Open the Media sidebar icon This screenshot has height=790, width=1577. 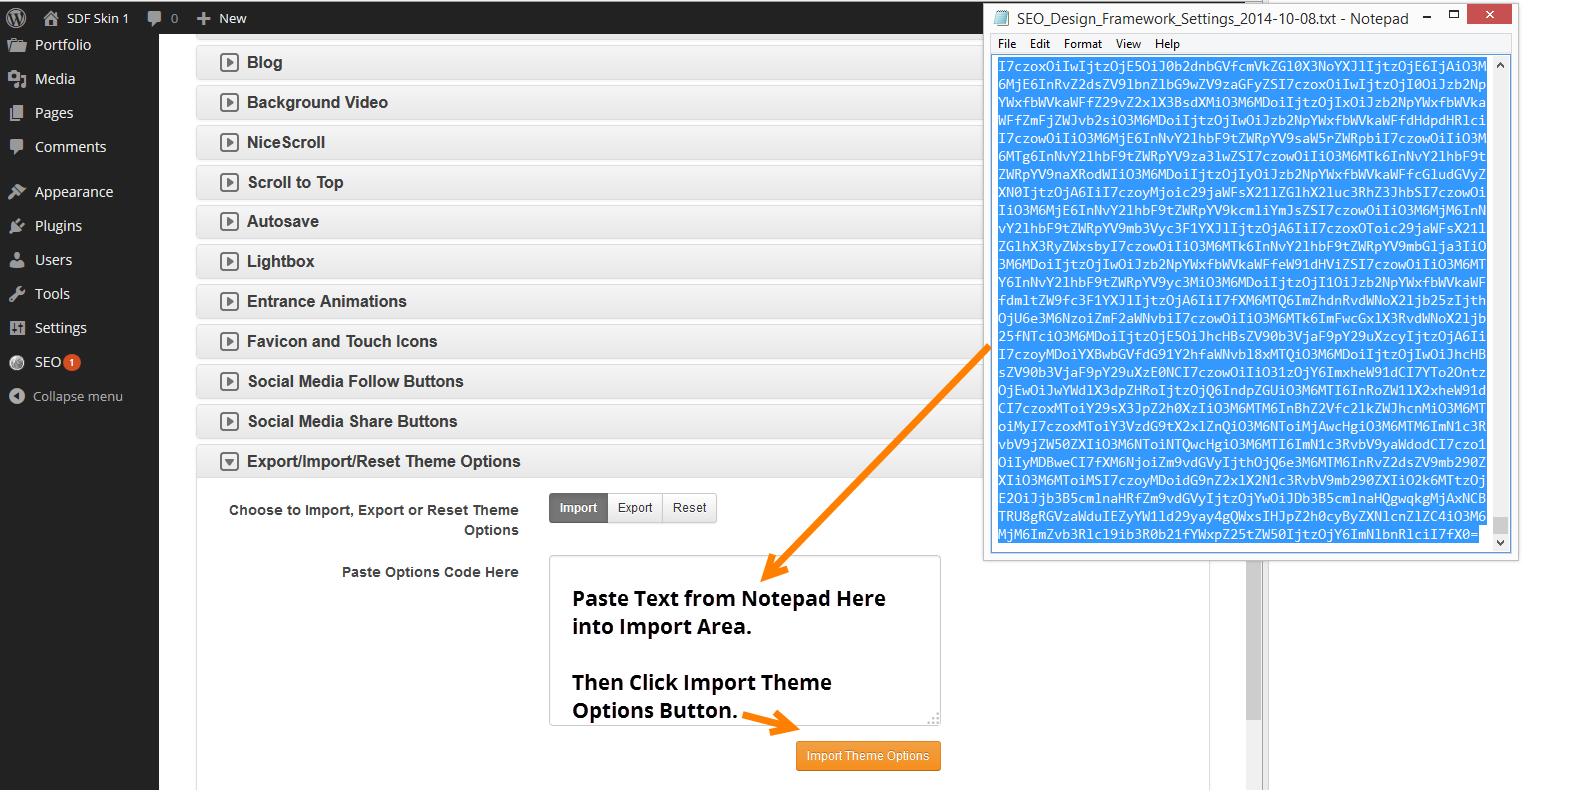17,79
